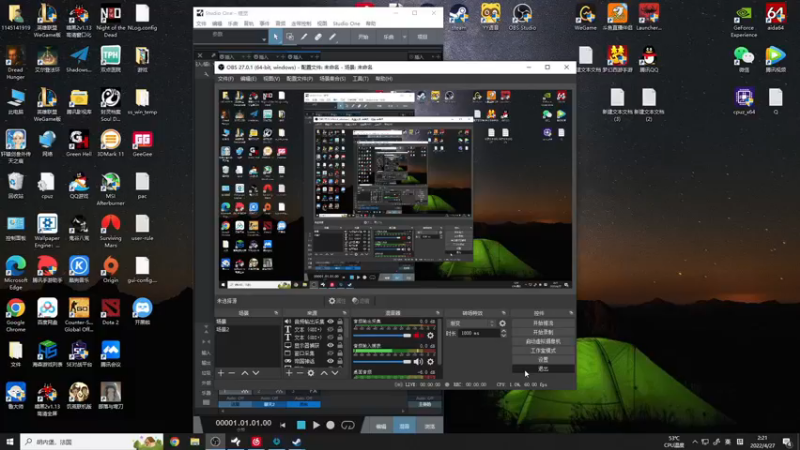Start playback in Studio One transport
Viewport: 800px width, 450px height.
[316, 424]
